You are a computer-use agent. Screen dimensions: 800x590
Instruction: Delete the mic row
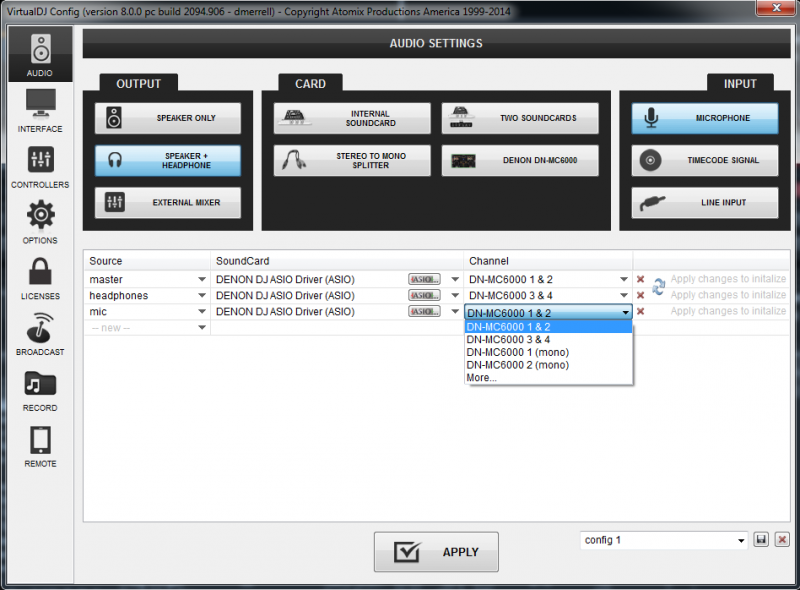(x=640, y=311)
